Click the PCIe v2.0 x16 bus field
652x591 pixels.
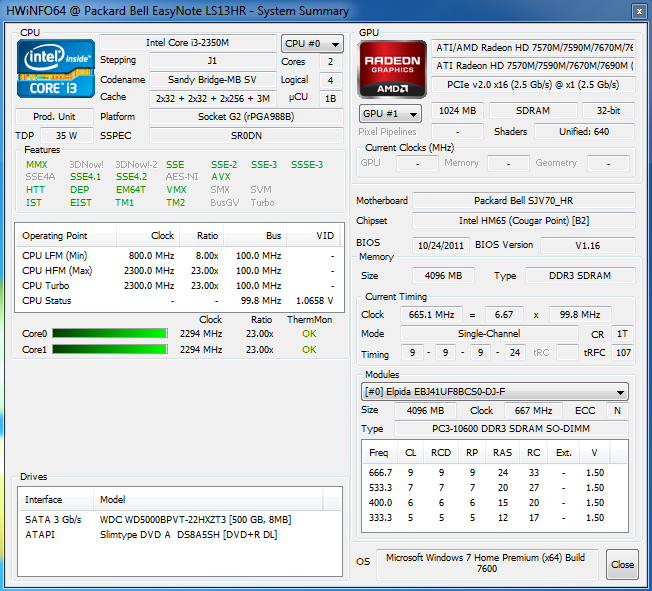coord(533,85)
